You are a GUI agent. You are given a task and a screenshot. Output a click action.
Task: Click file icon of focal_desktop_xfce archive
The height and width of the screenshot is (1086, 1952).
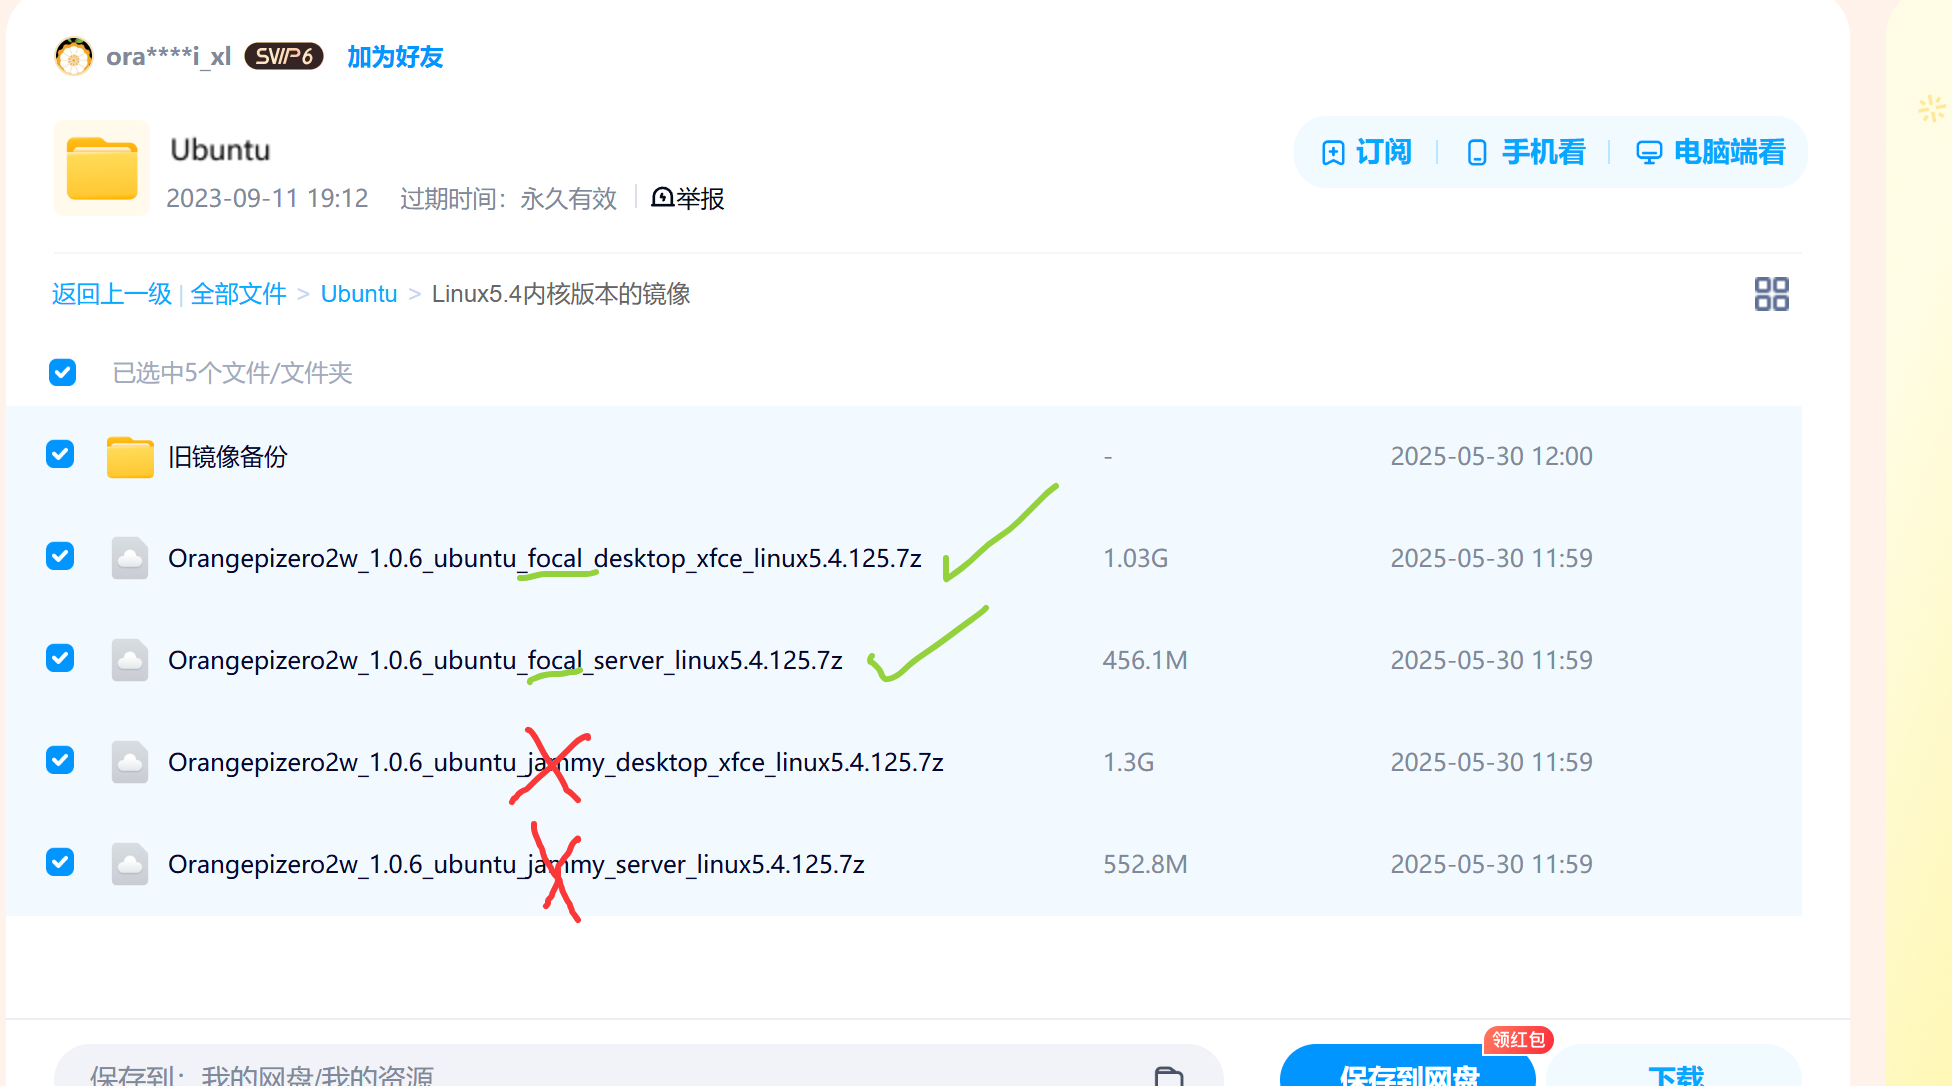130,558
